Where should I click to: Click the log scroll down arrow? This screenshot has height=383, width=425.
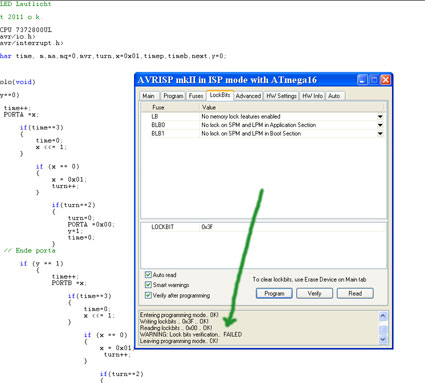[383, 339]
